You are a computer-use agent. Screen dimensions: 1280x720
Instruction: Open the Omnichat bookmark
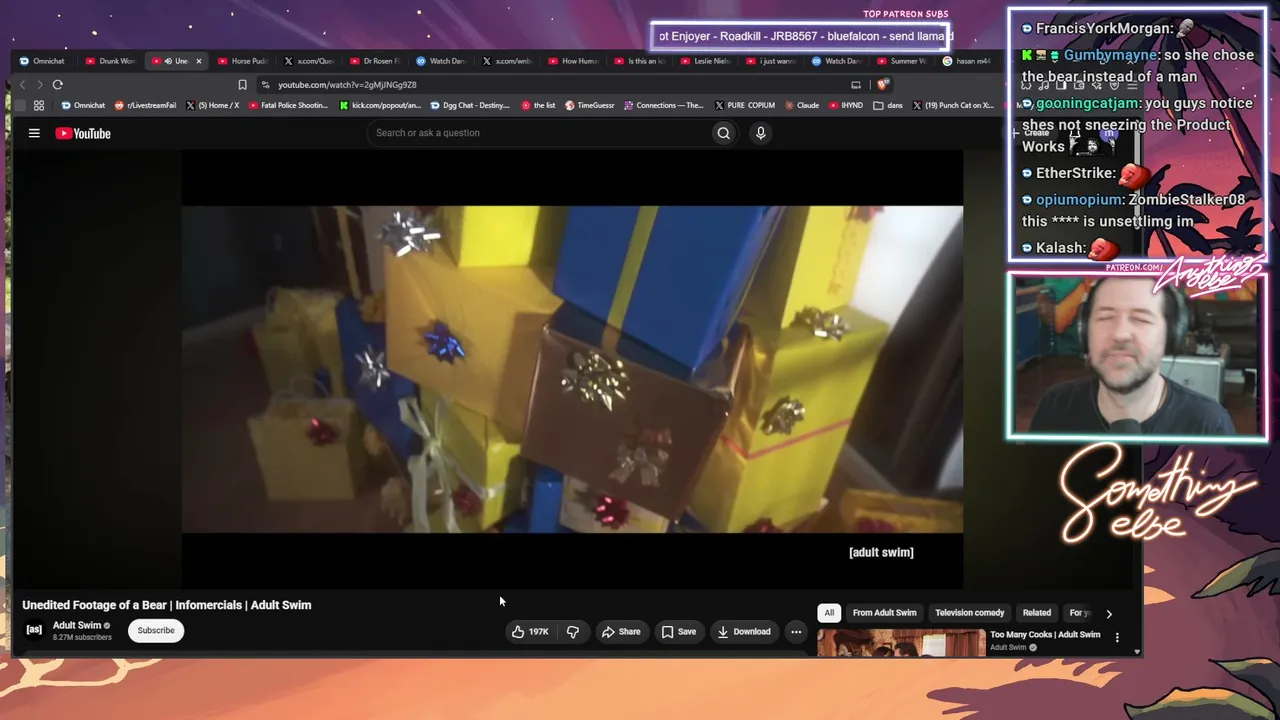(x=83, y=105)
